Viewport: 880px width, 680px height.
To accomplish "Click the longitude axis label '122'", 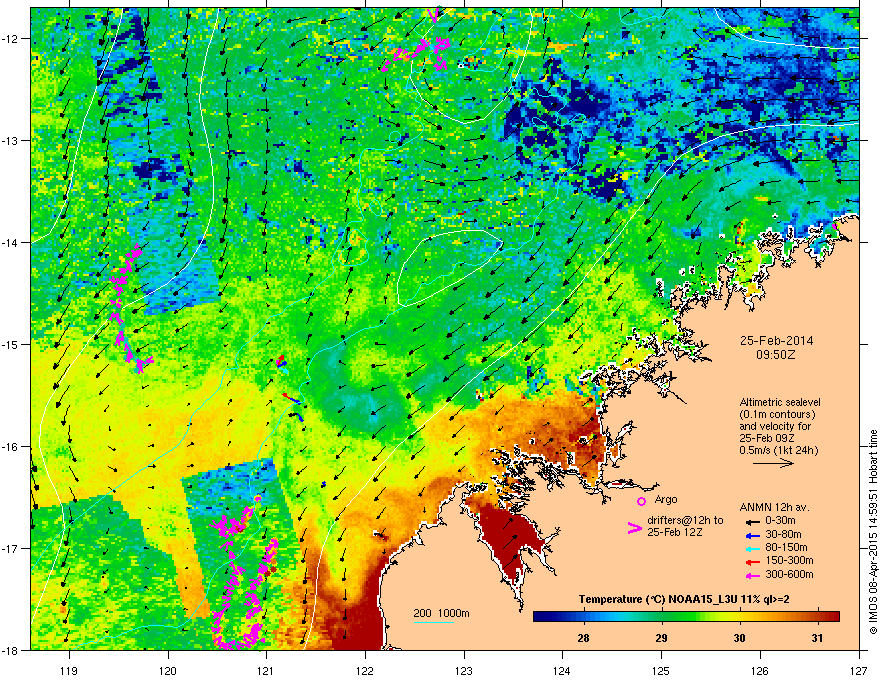I will click(x=365, y=670).
